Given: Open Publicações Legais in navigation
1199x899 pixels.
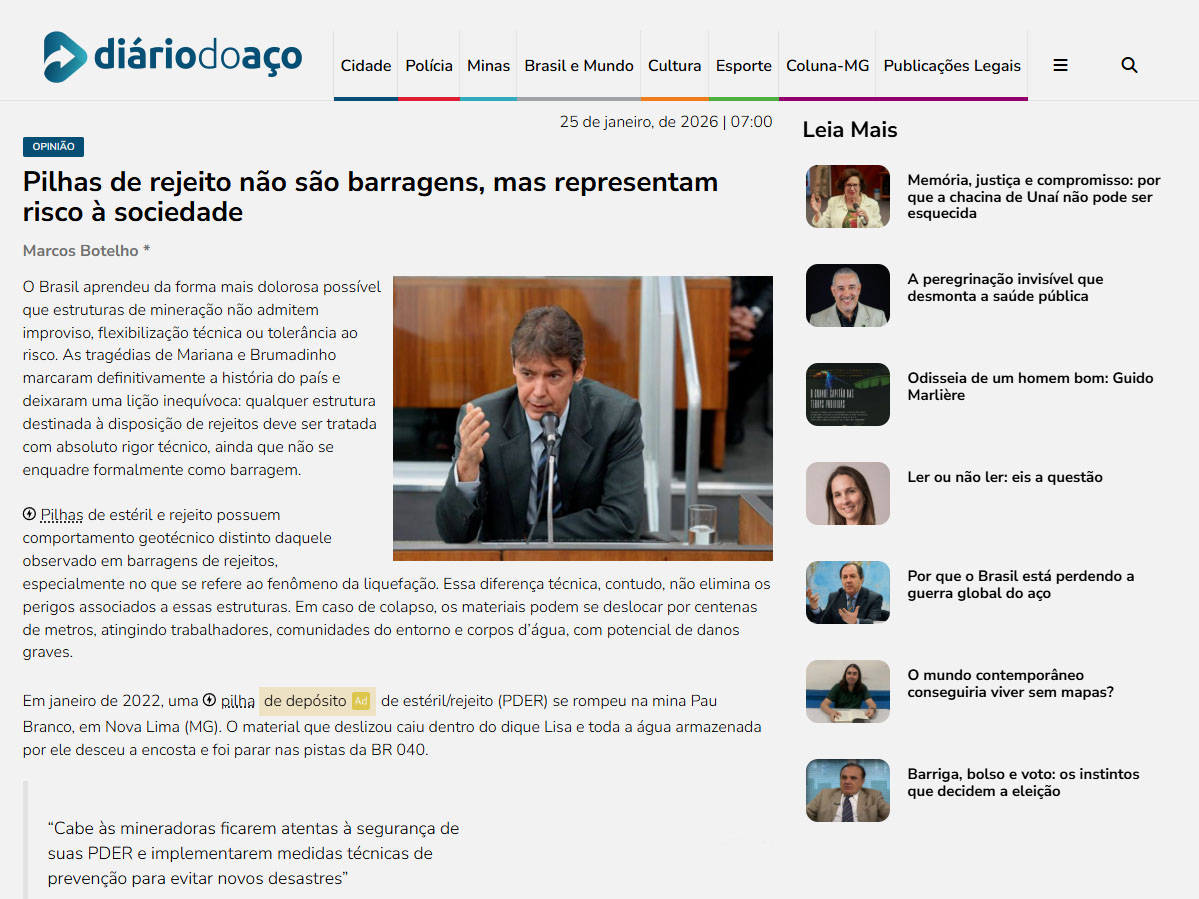Looking at the screenshot, I should [x=952, y=66].
